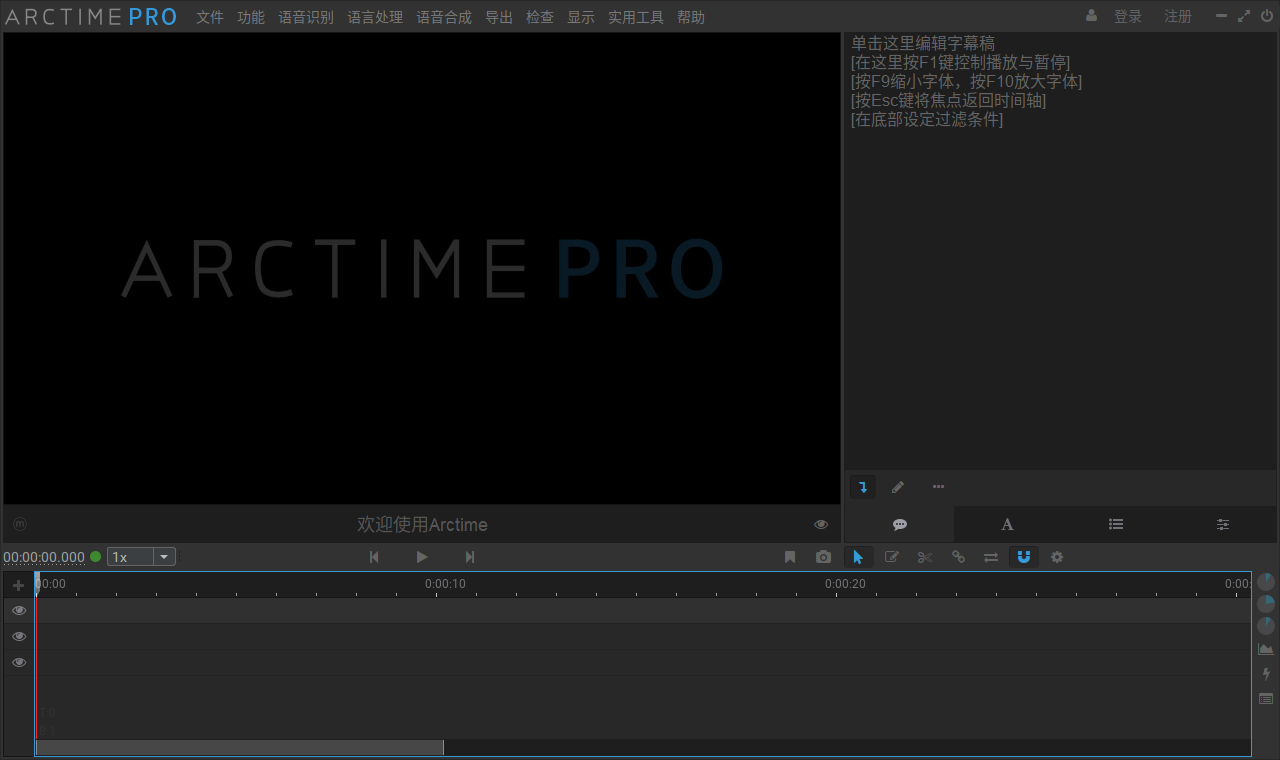Open the 显示 menu

(x=581, y=17)
